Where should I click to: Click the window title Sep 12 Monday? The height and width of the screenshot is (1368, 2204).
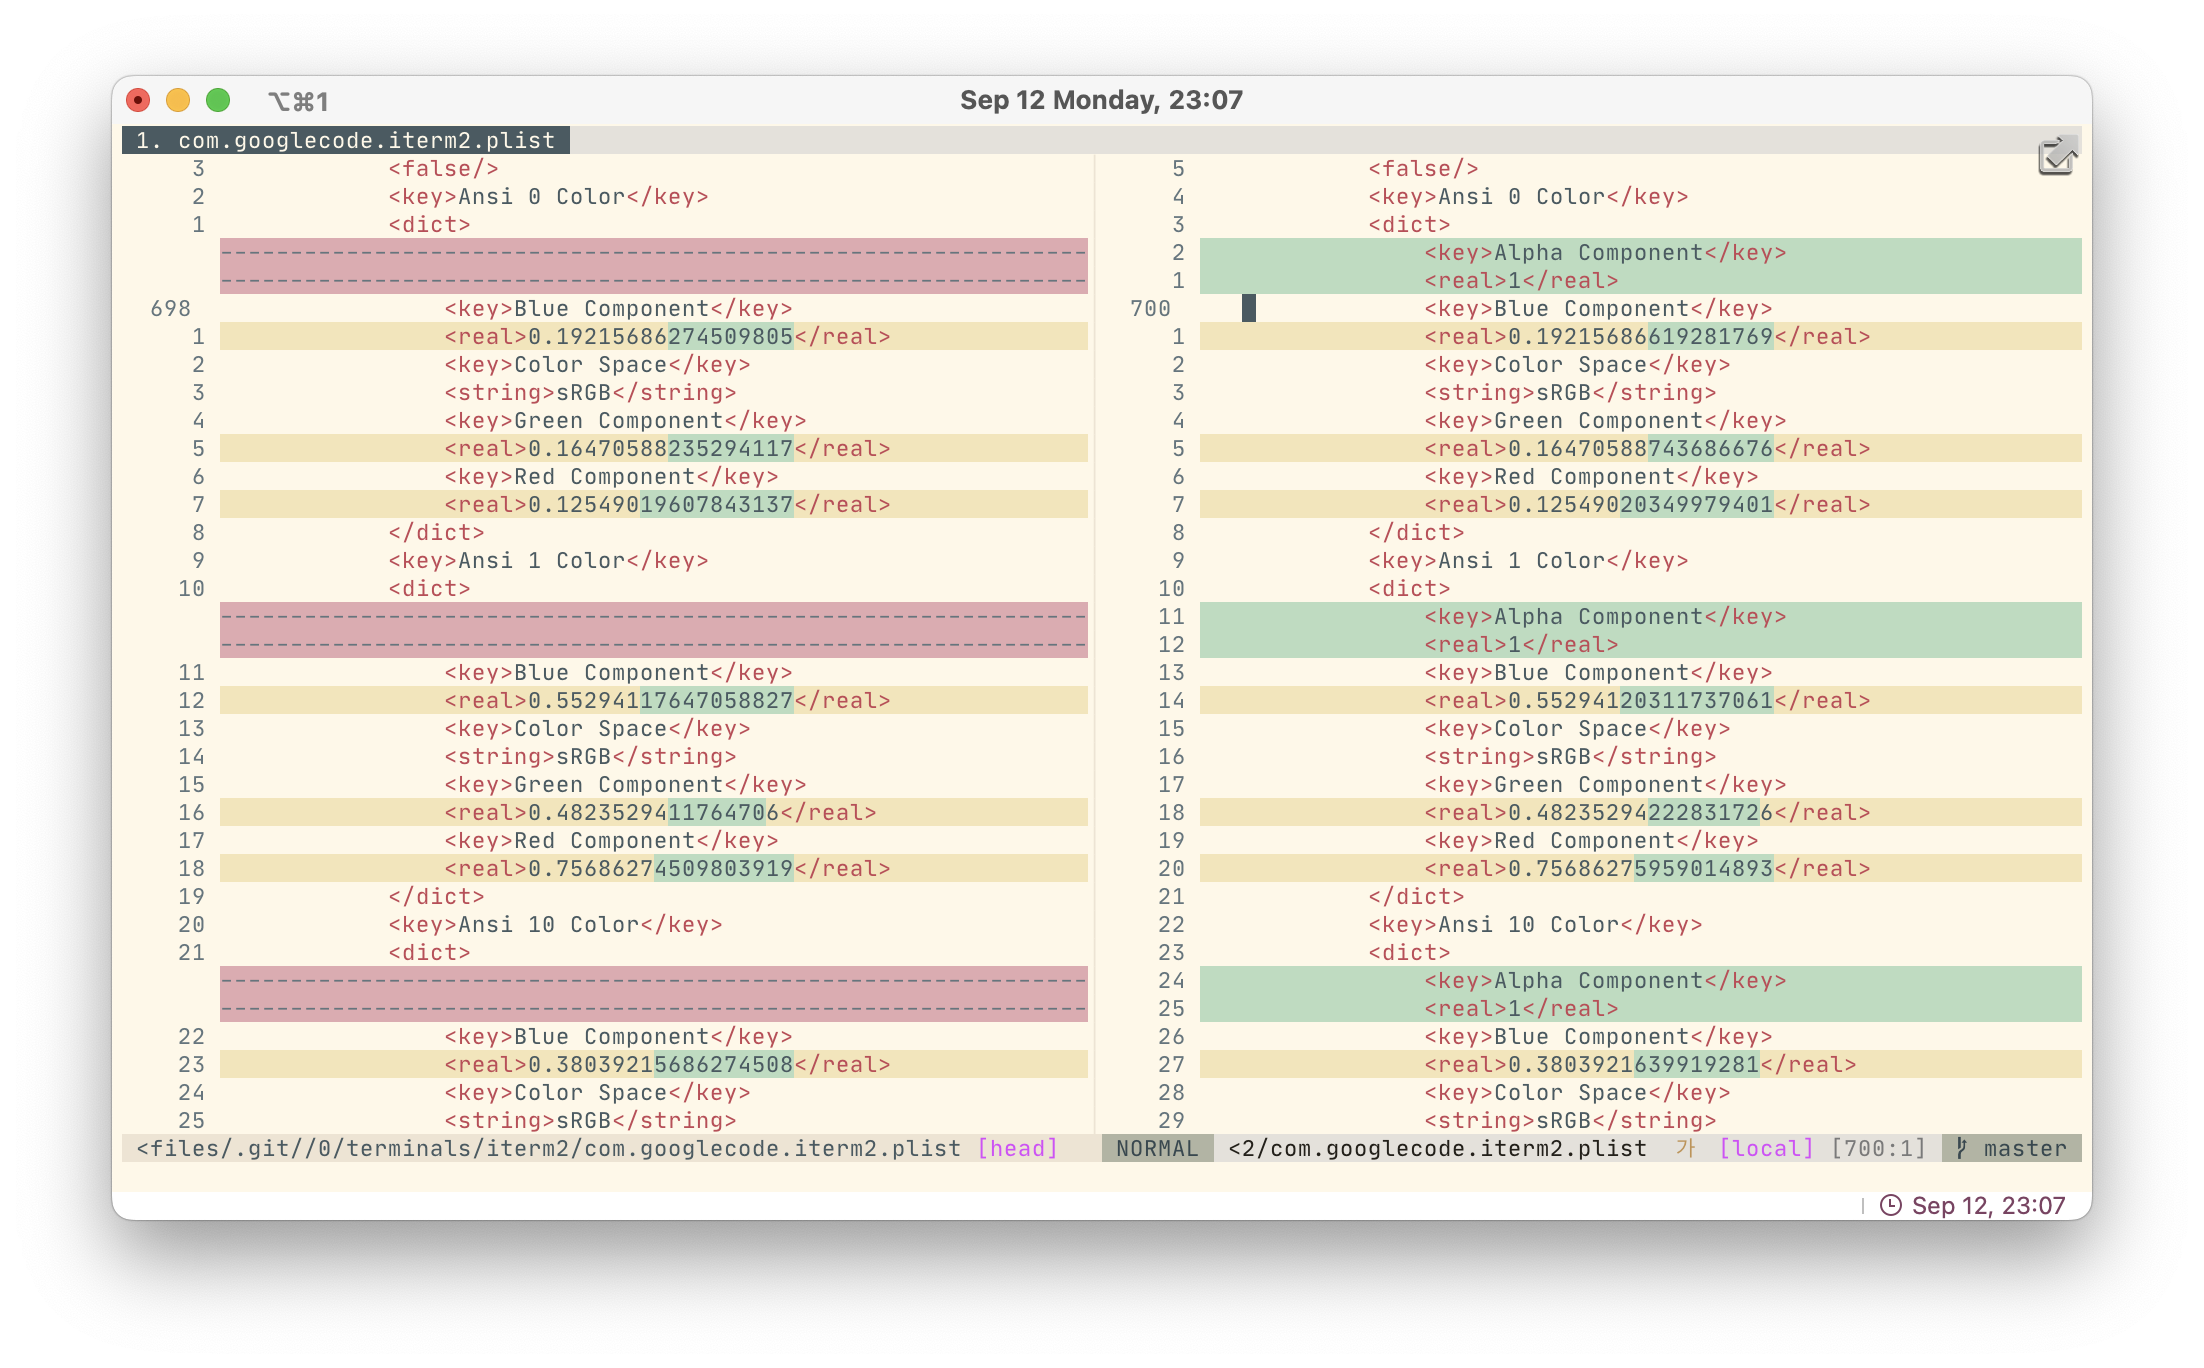[x=1101, y=100]
